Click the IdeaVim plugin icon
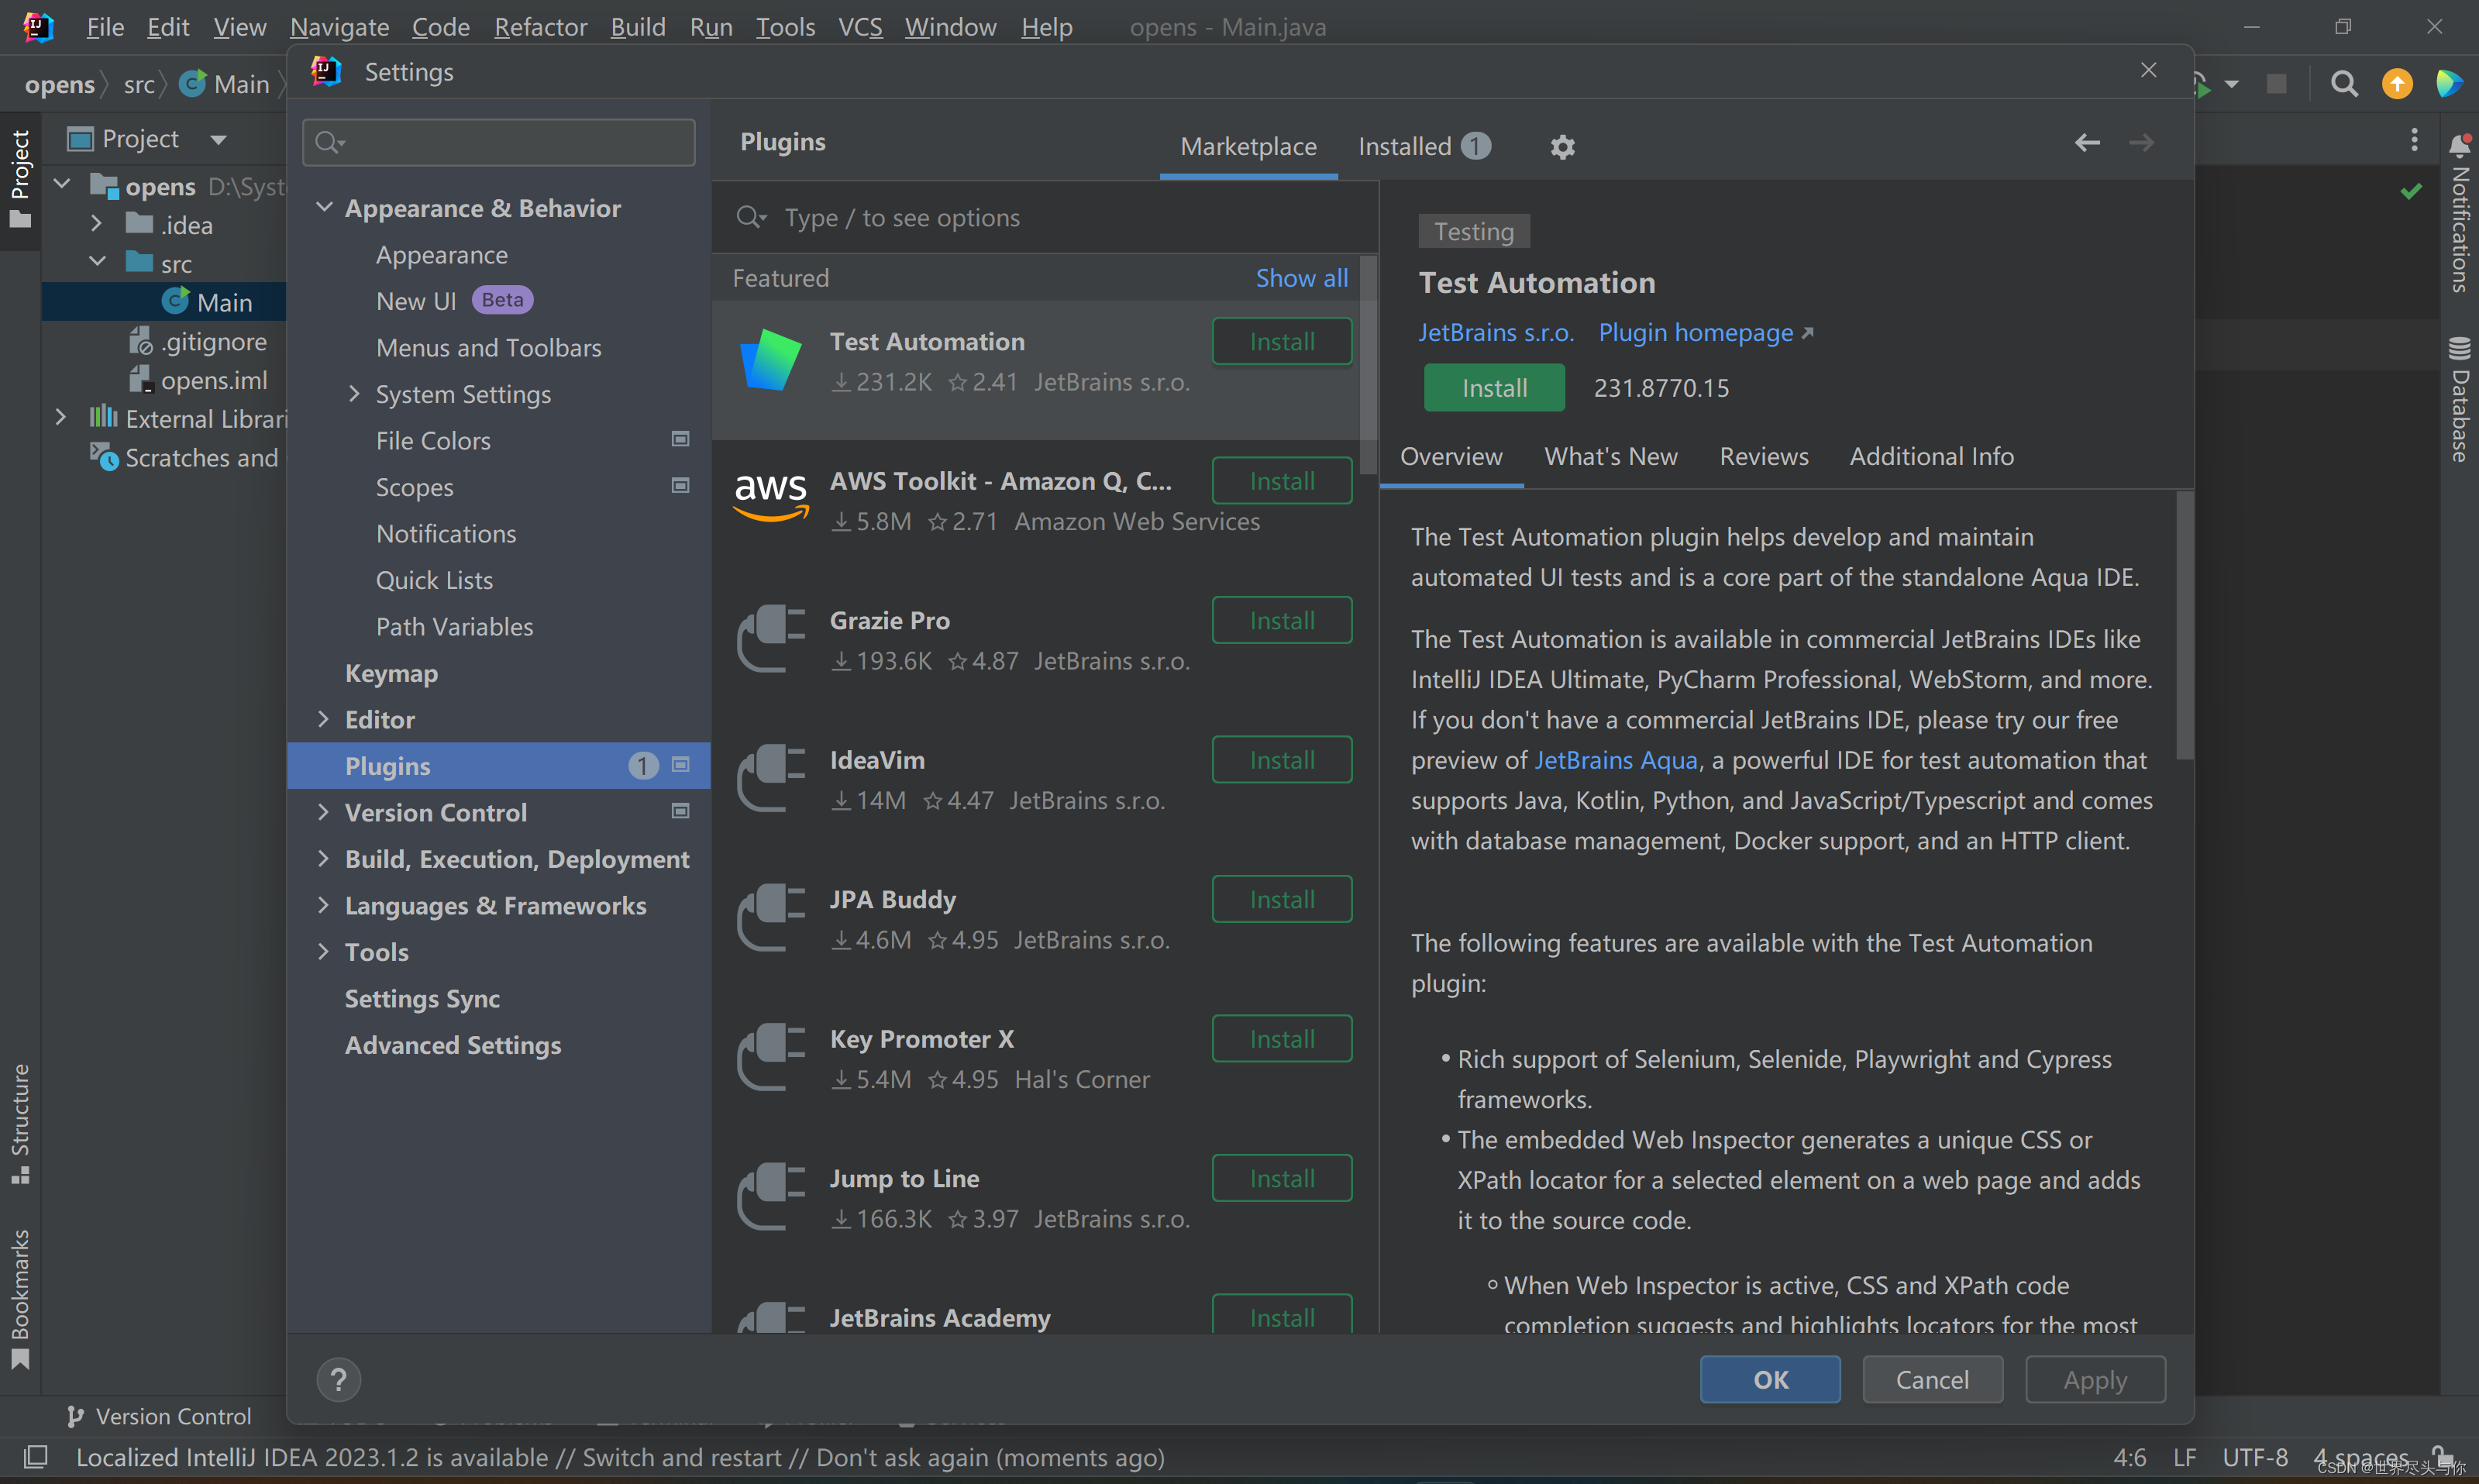Viewport: 2479px width, 1484px height. pos(770,778)
